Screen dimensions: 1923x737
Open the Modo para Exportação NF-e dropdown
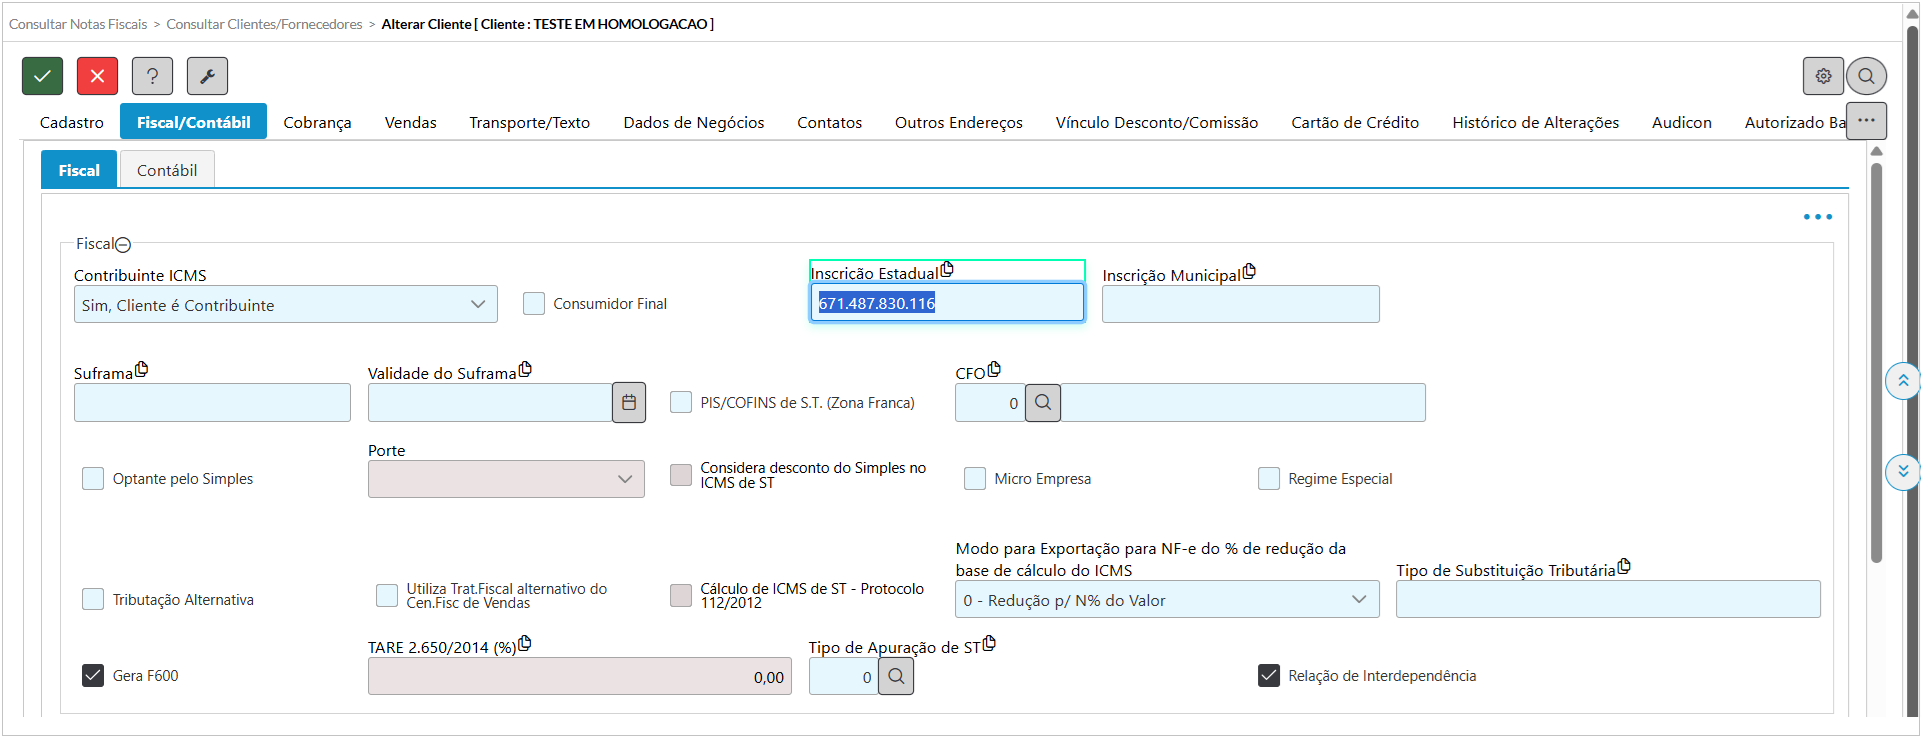point(1166,600)
